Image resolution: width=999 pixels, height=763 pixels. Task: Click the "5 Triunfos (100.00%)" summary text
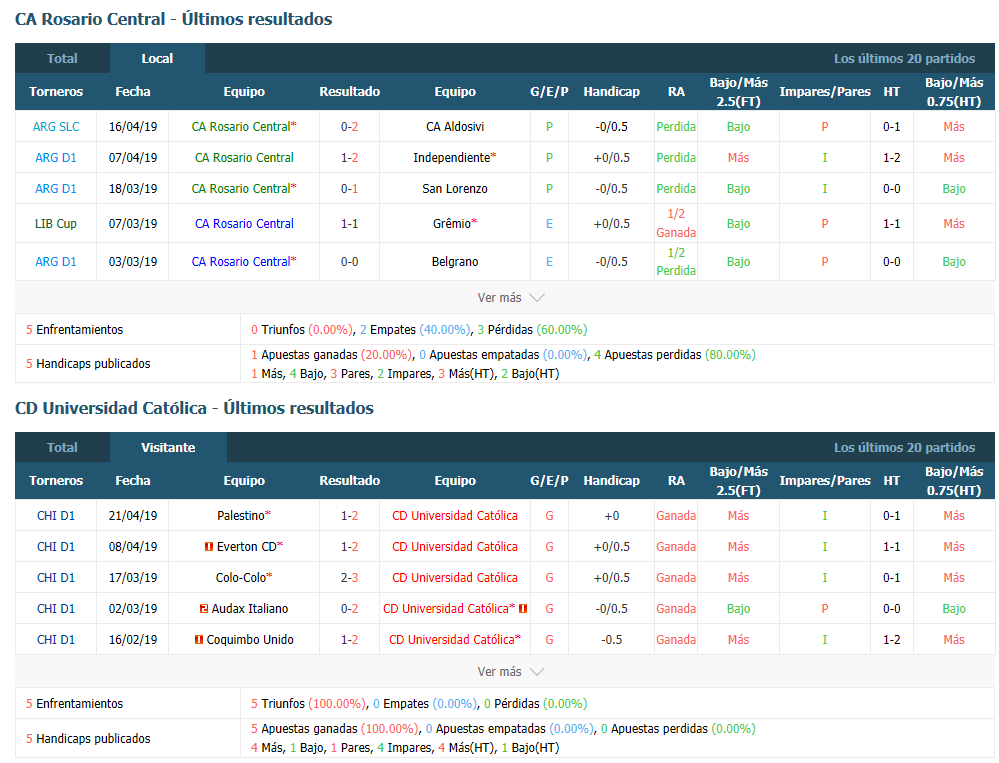(308, 704)
